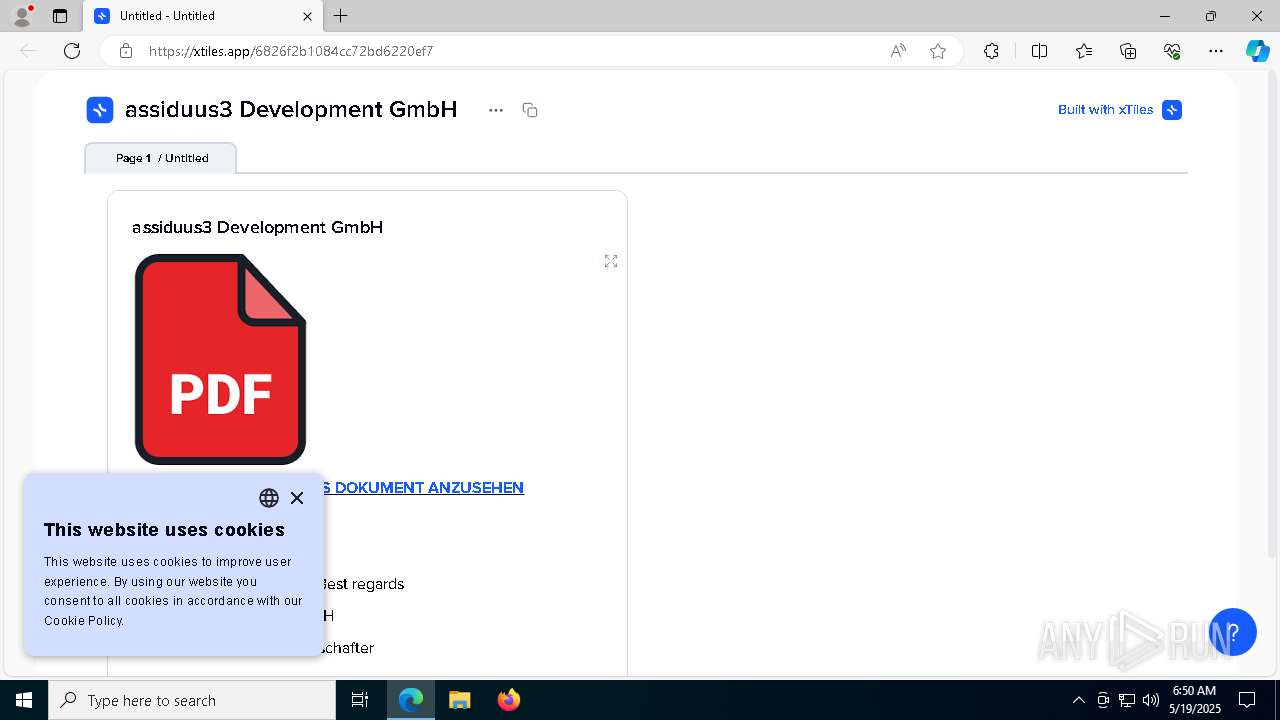
Task: Open Browser essentials
Action: coord(1172,51)
